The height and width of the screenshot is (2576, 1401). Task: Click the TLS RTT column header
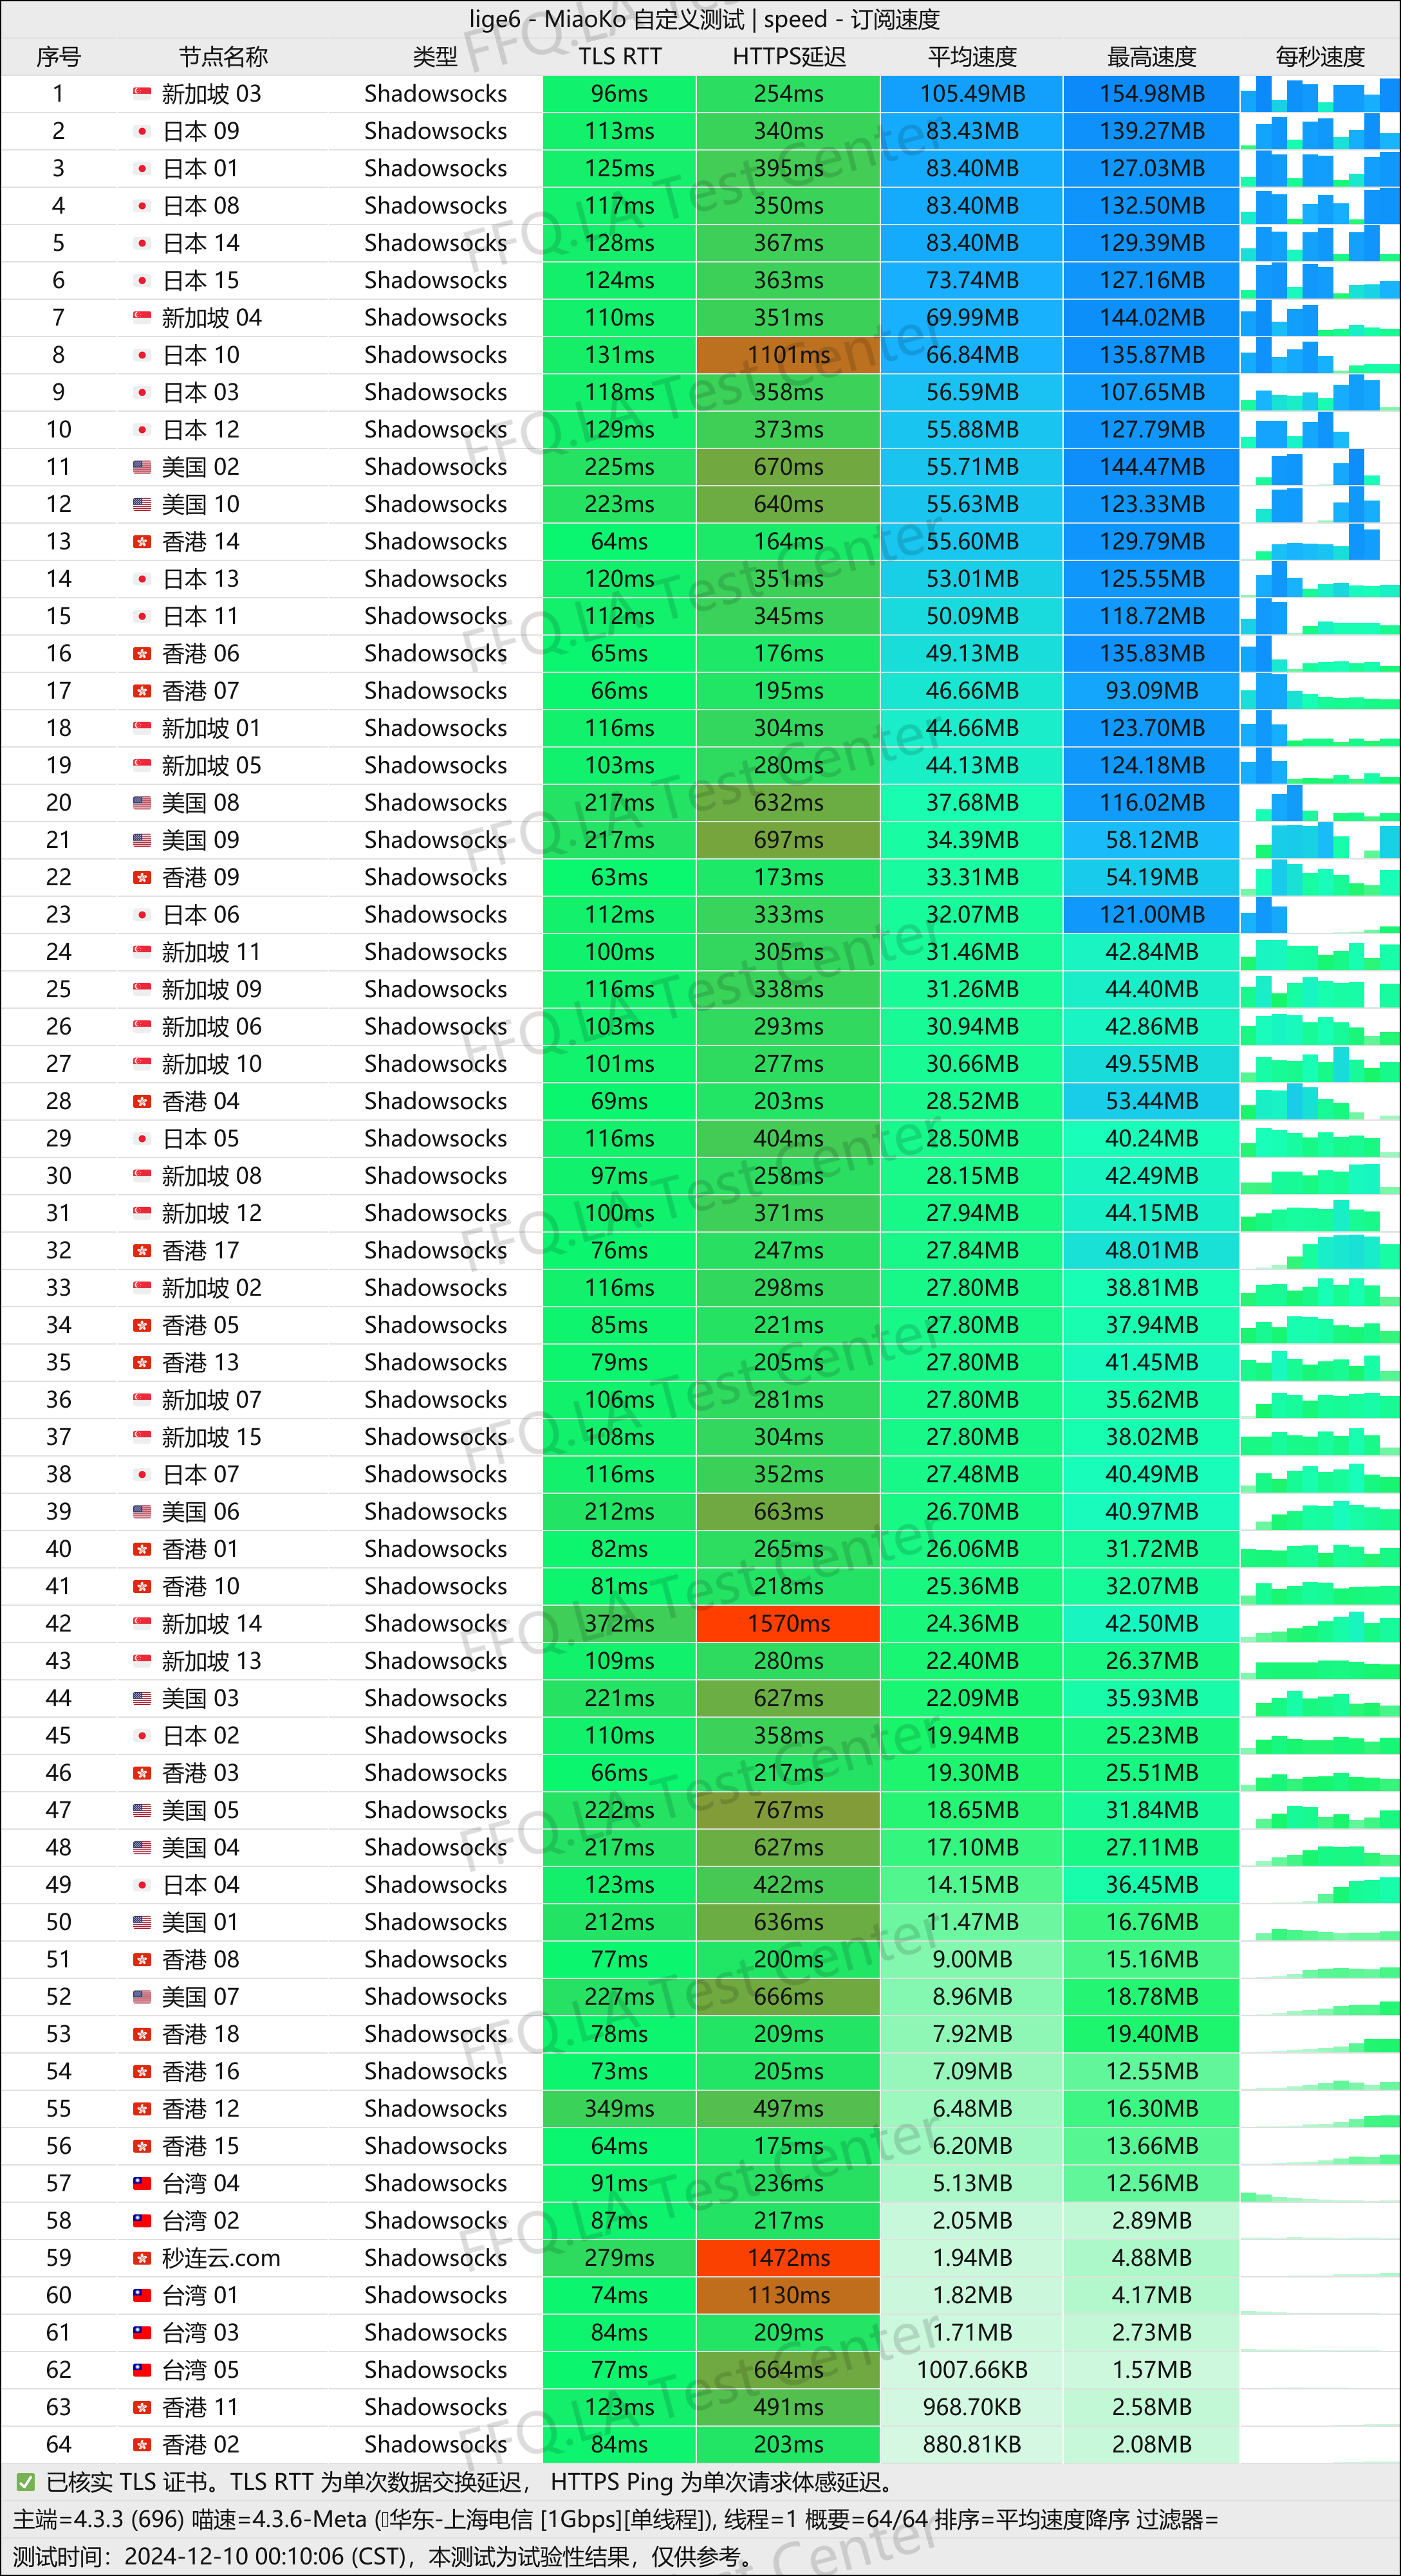[620, 57]
